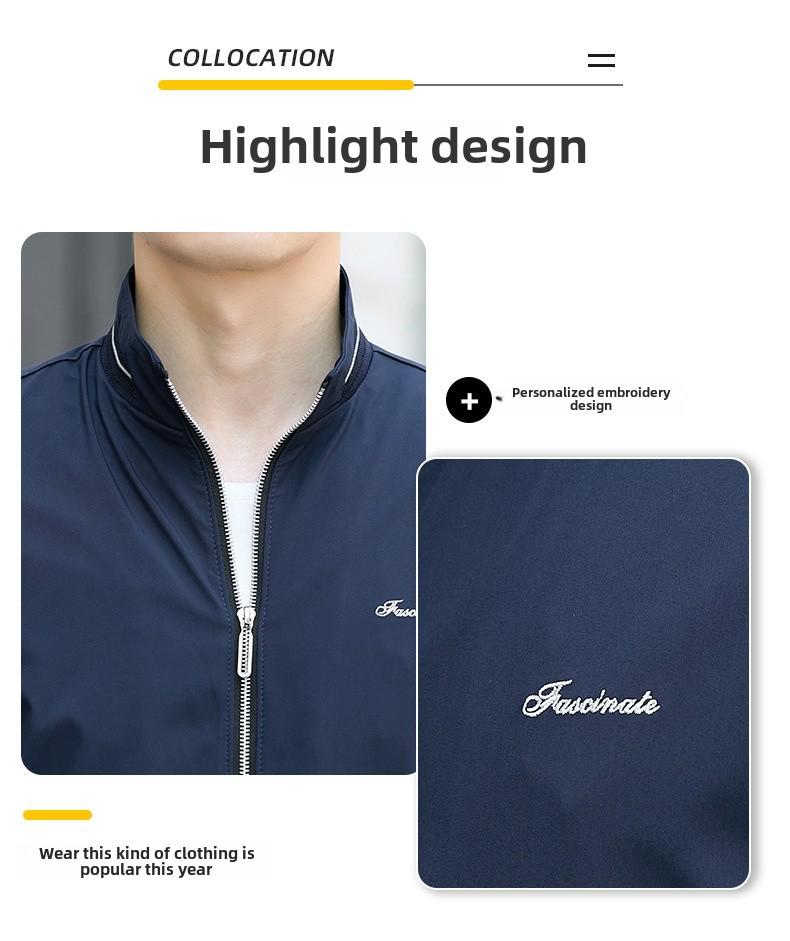Click the black plus circle icon
The height and width of the screenshot is (941, 790).
point(469,400)
